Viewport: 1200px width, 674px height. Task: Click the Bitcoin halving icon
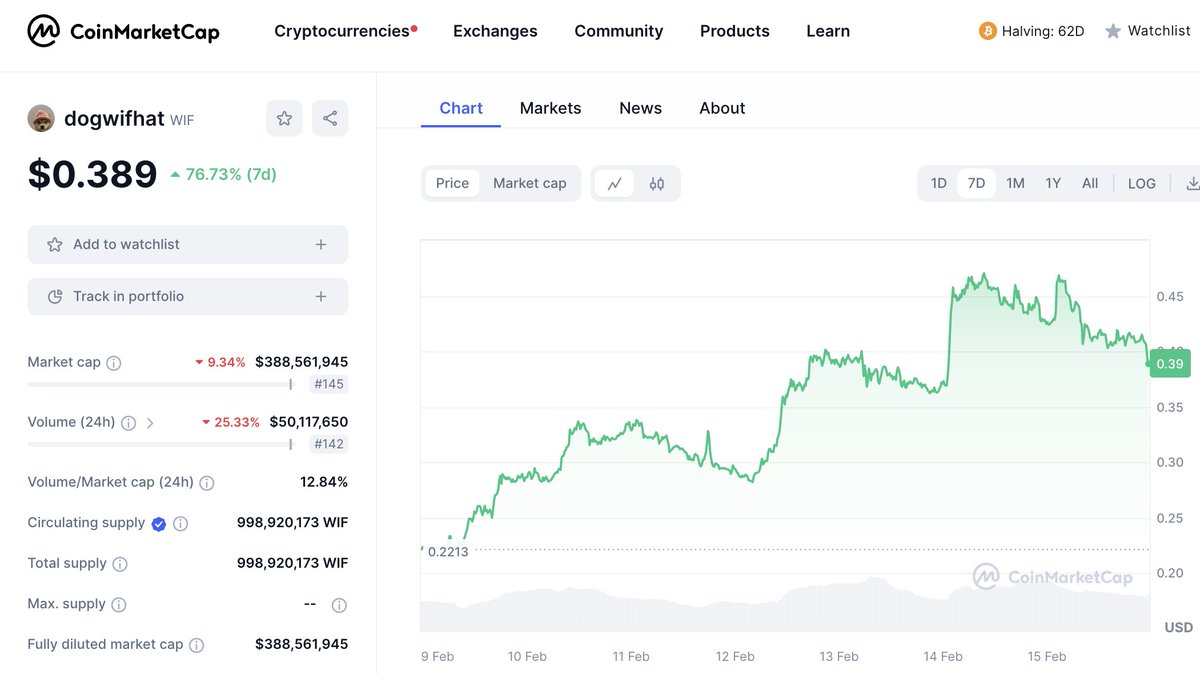[988, 31]
